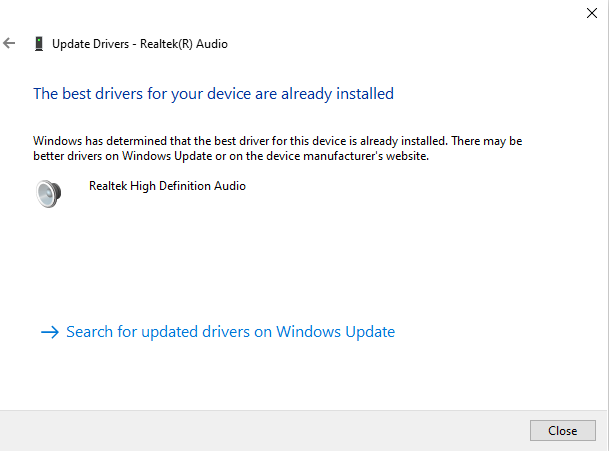Click the words Search for in the link

101,332
